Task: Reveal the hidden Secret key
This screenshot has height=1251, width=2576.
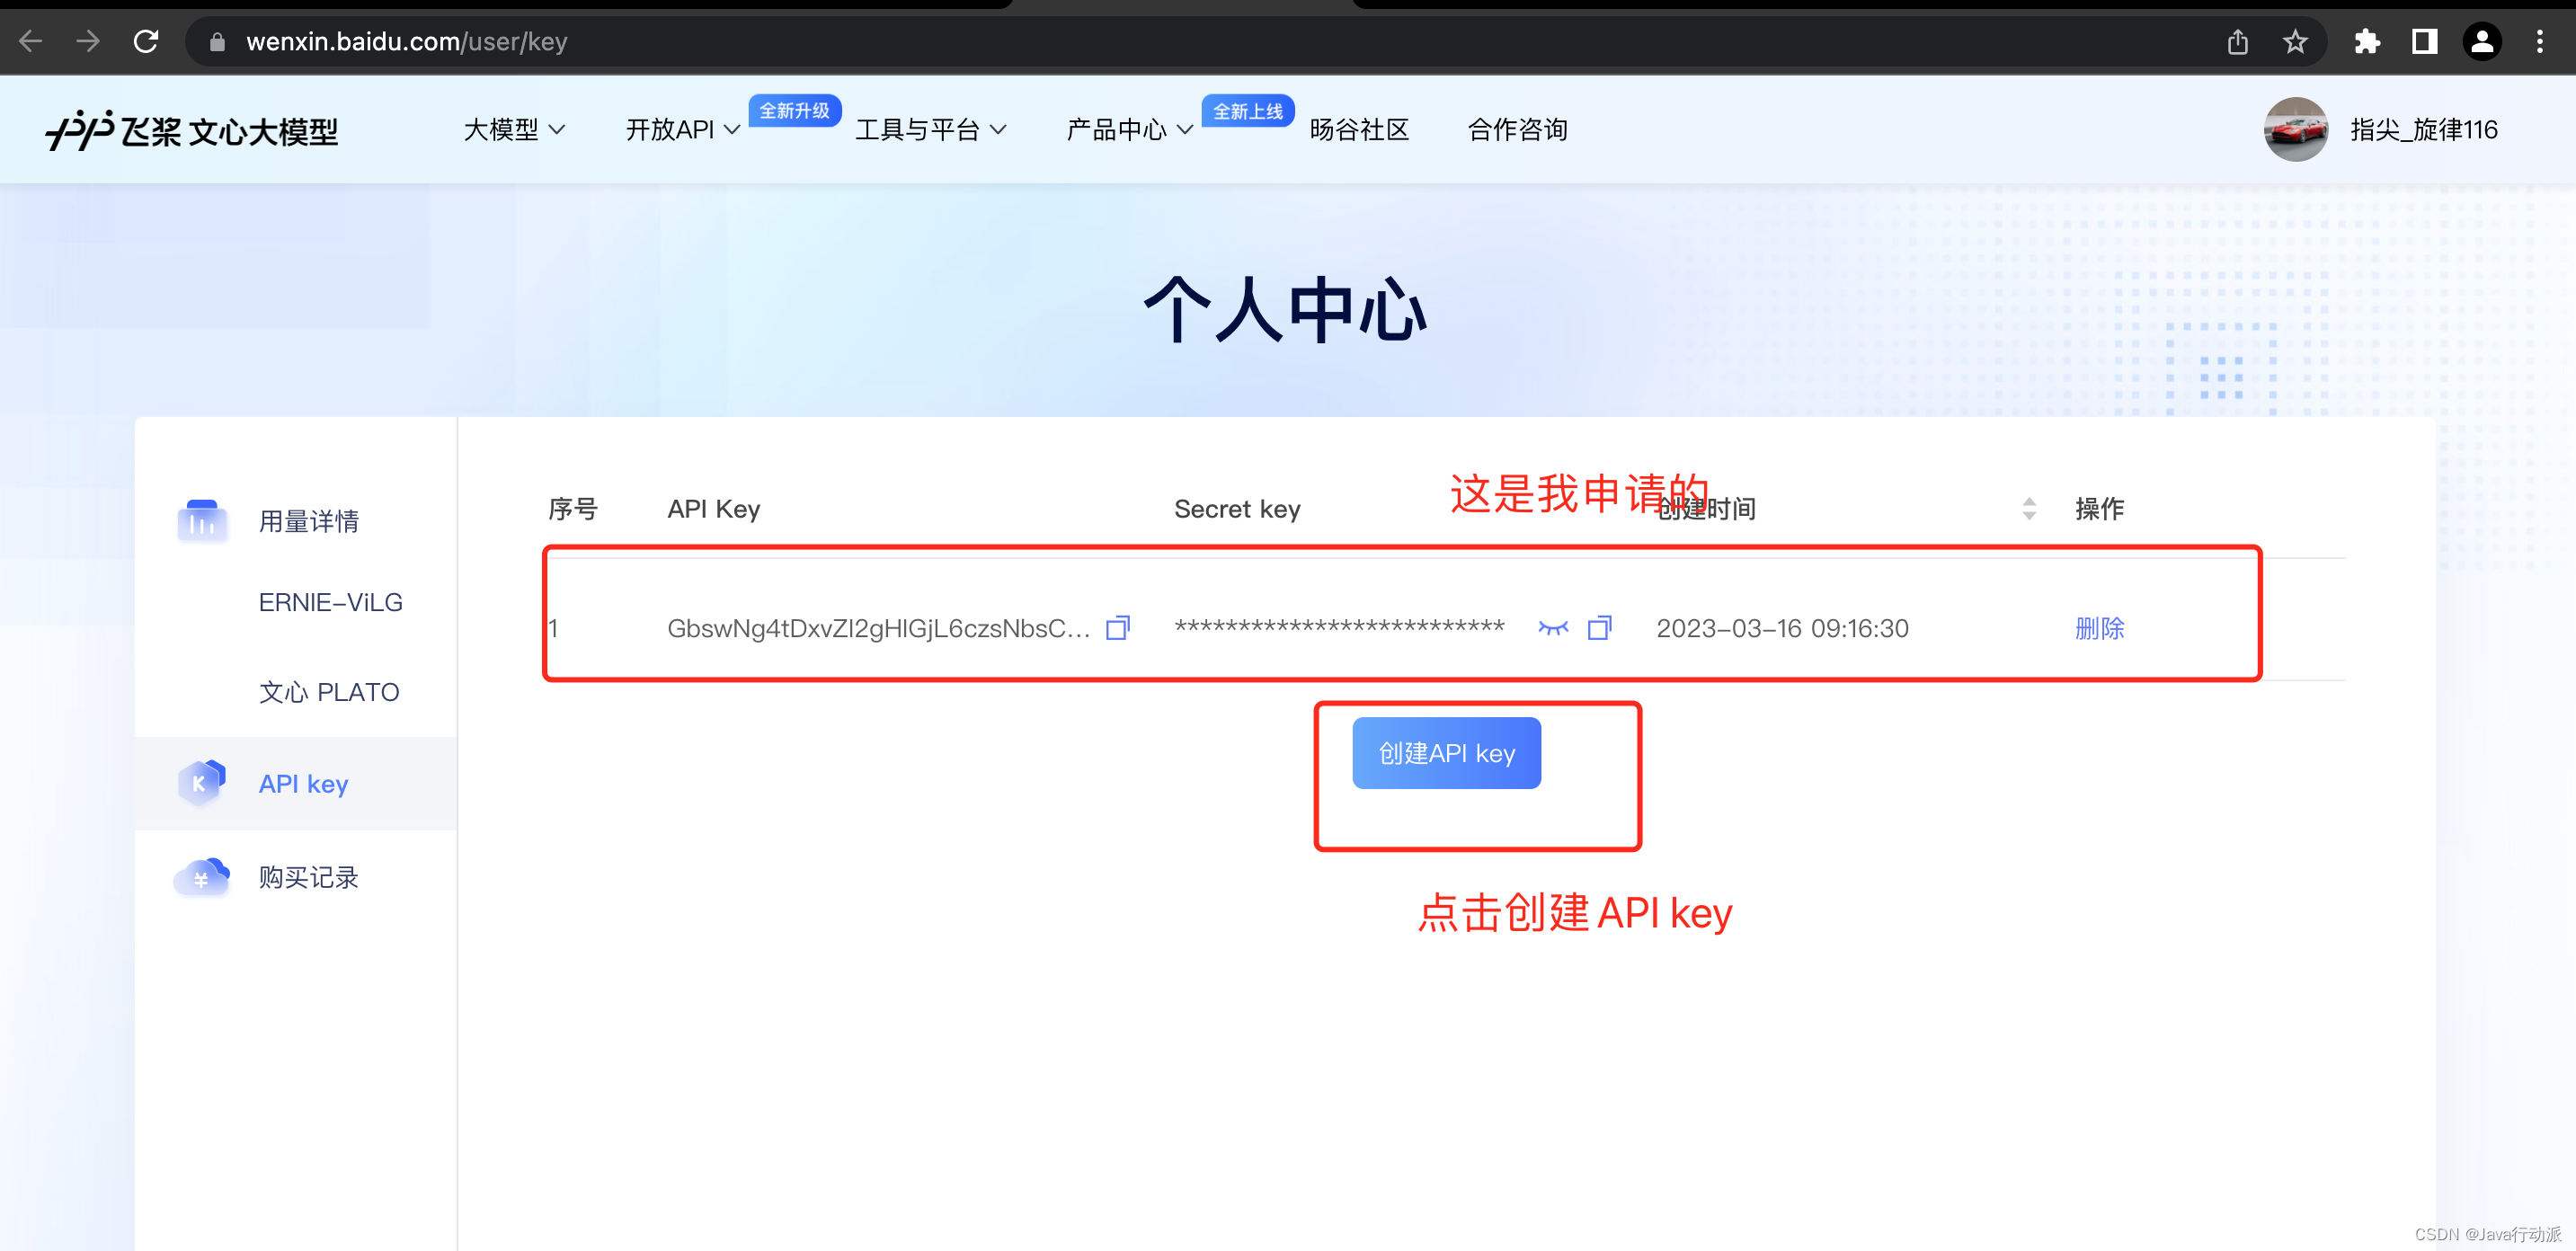Action: pos(1553,628)
